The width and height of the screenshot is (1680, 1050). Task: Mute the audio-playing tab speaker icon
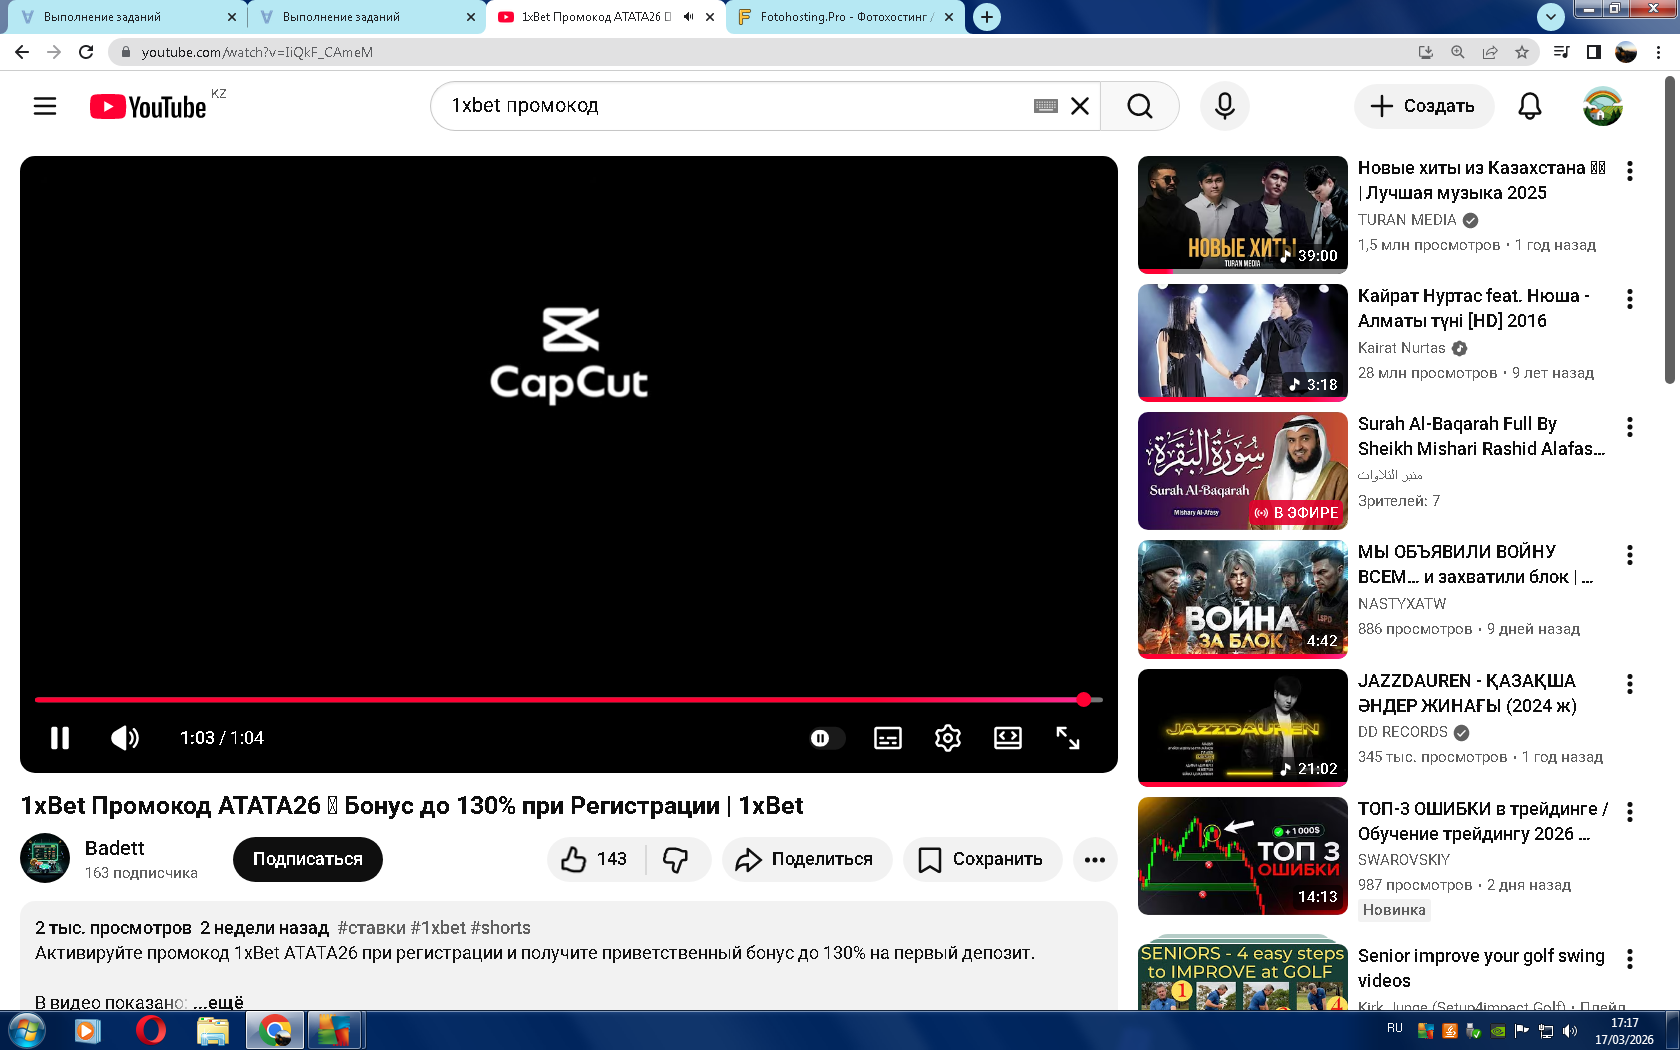(688, 17)
